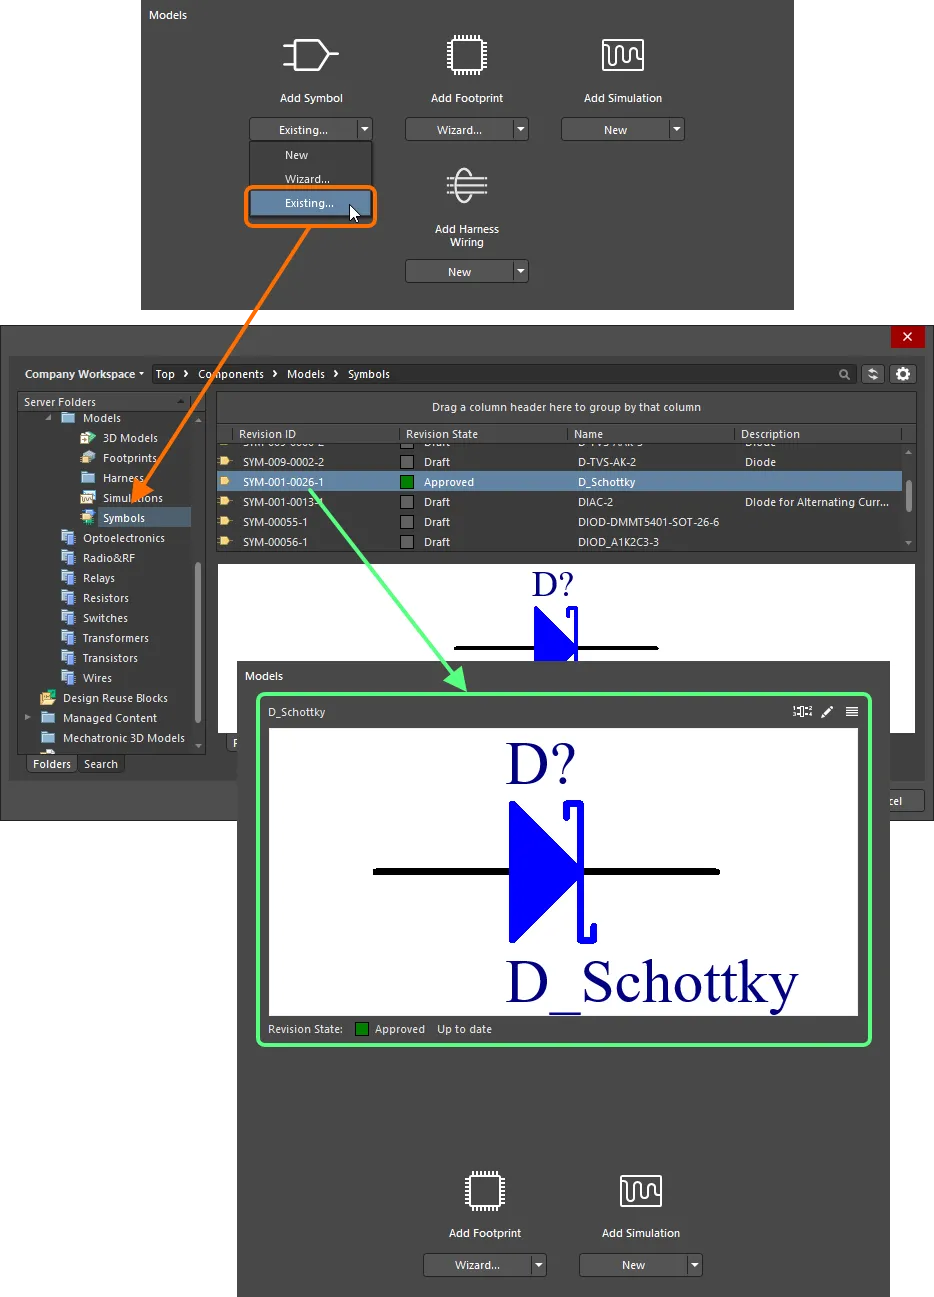
Task: Open the hamburger menu on the D_Schottky preview
Action: click(x=851, y=711)
